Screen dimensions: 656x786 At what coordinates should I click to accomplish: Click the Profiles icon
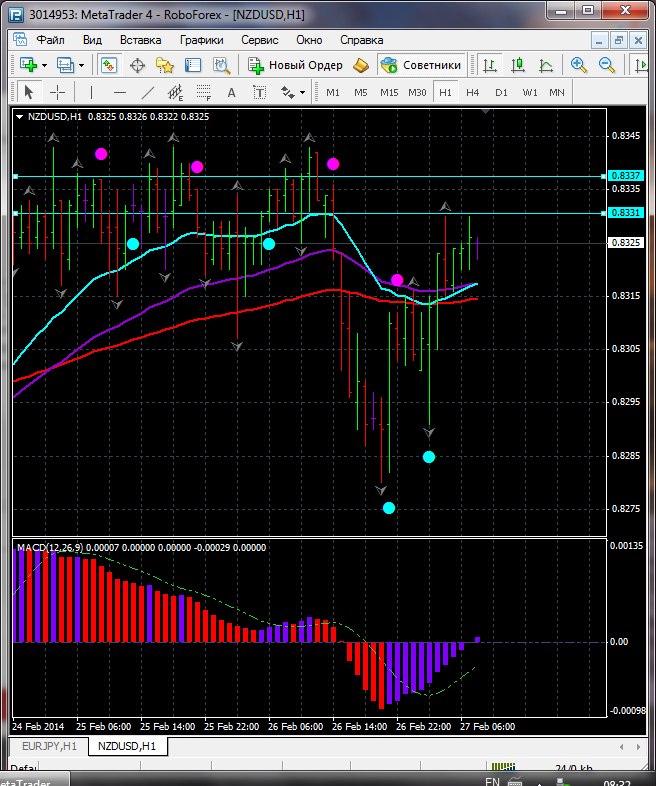click(x=65, y=65)
